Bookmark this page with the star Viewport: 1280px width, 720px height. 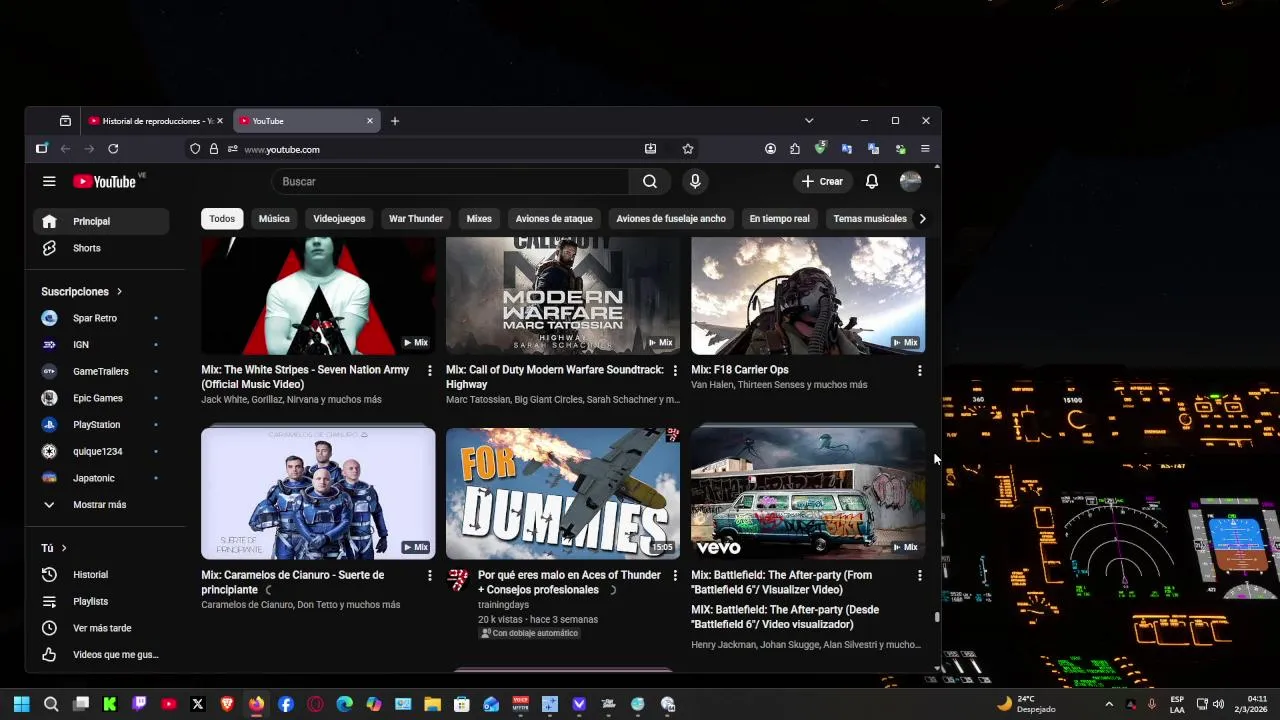coord(688,149)
